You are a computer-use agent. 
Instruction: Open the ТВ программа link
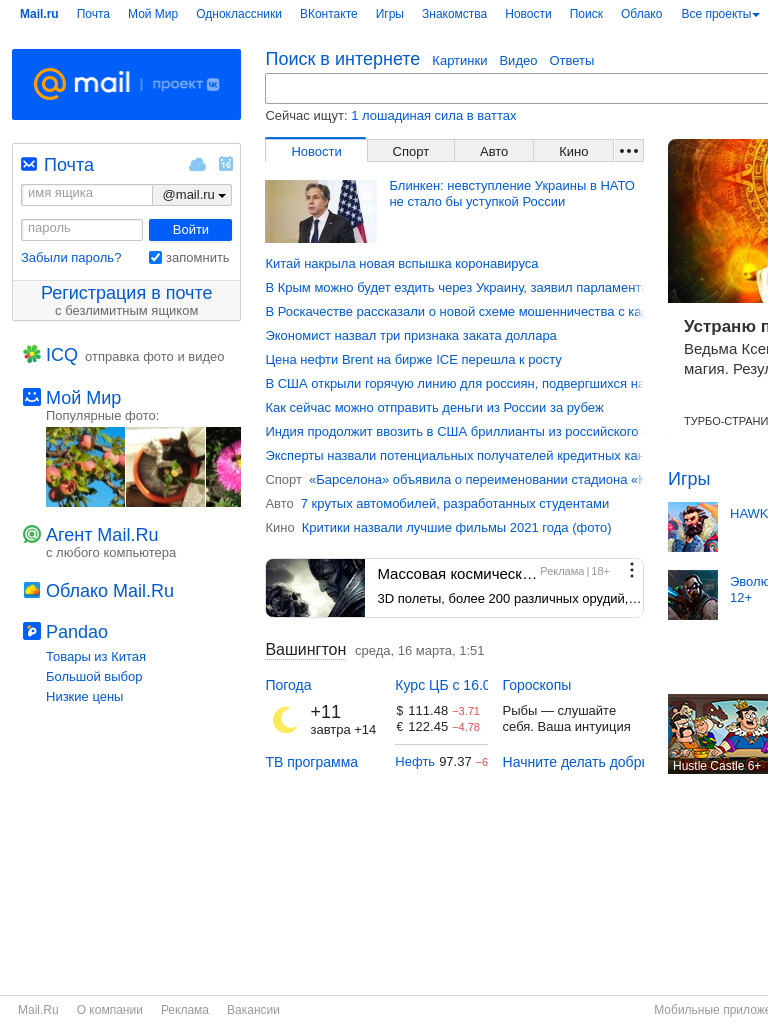pyautogui.click(x=312, y=762)
